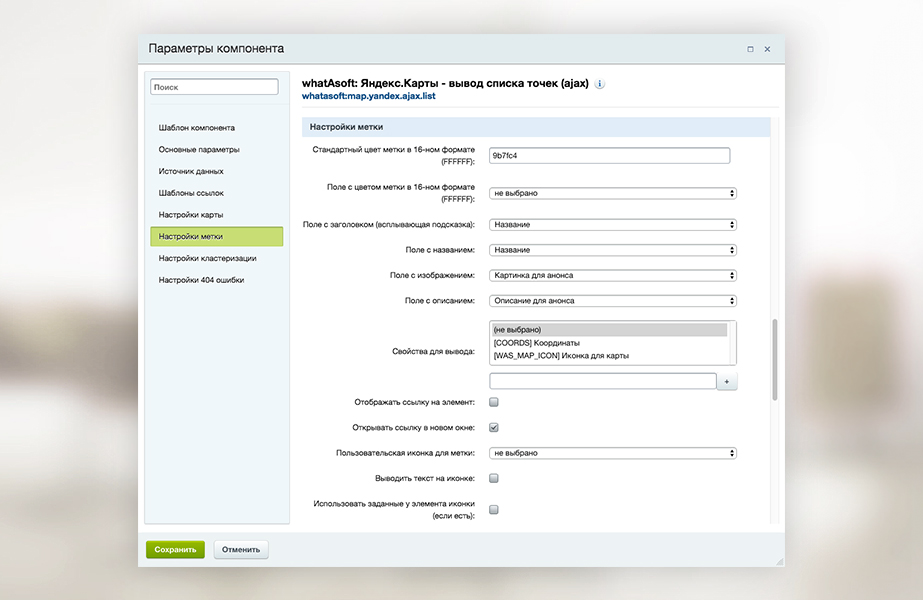Enable "Отображать ссылку на элемент" checkbox
Viewport: 923px width, 600px height.
pos(494,402)
